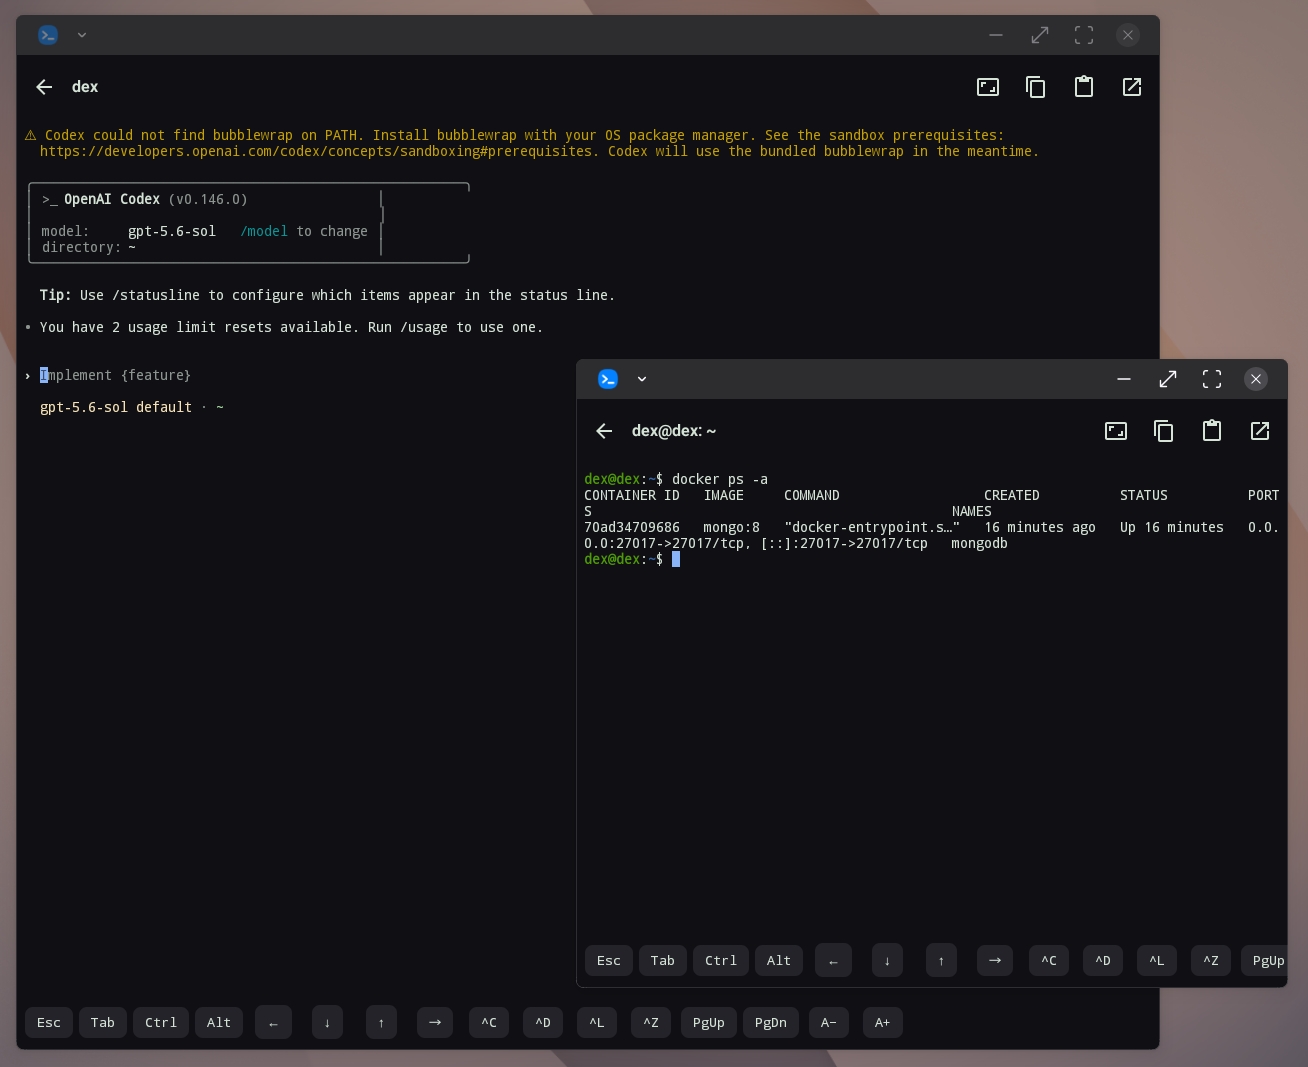Toggle Ctrl modifier in dex window
Screen dimensions: 1308x1067
click(161, 1023)
